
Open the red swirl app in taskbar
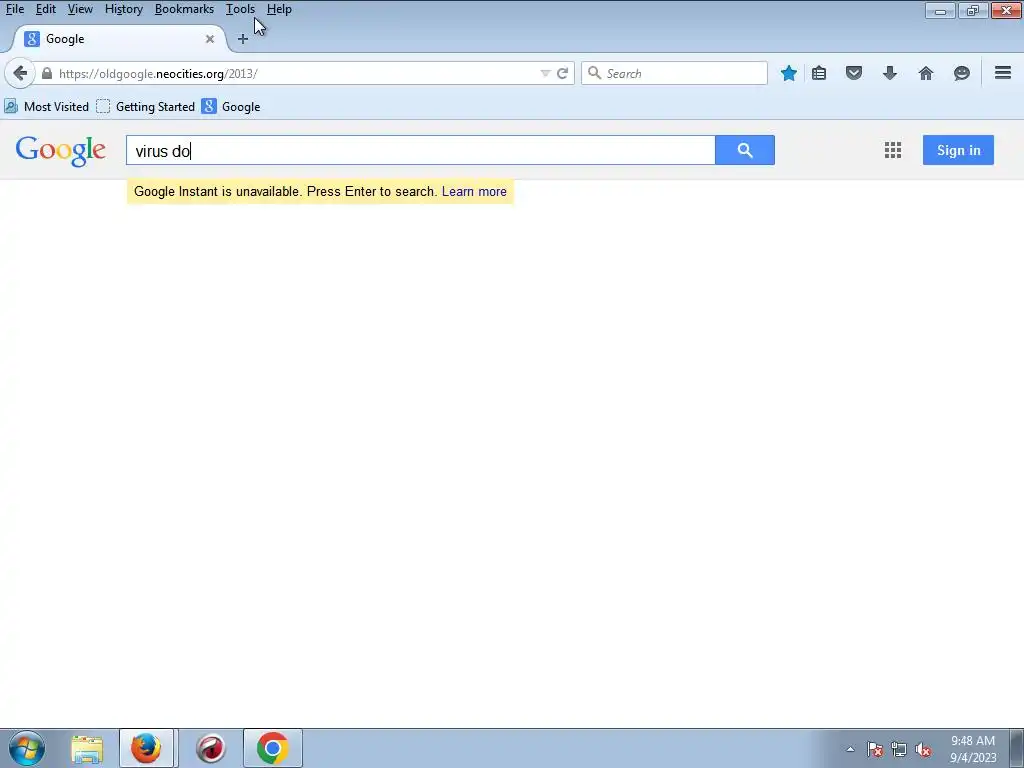click(210, 748)
